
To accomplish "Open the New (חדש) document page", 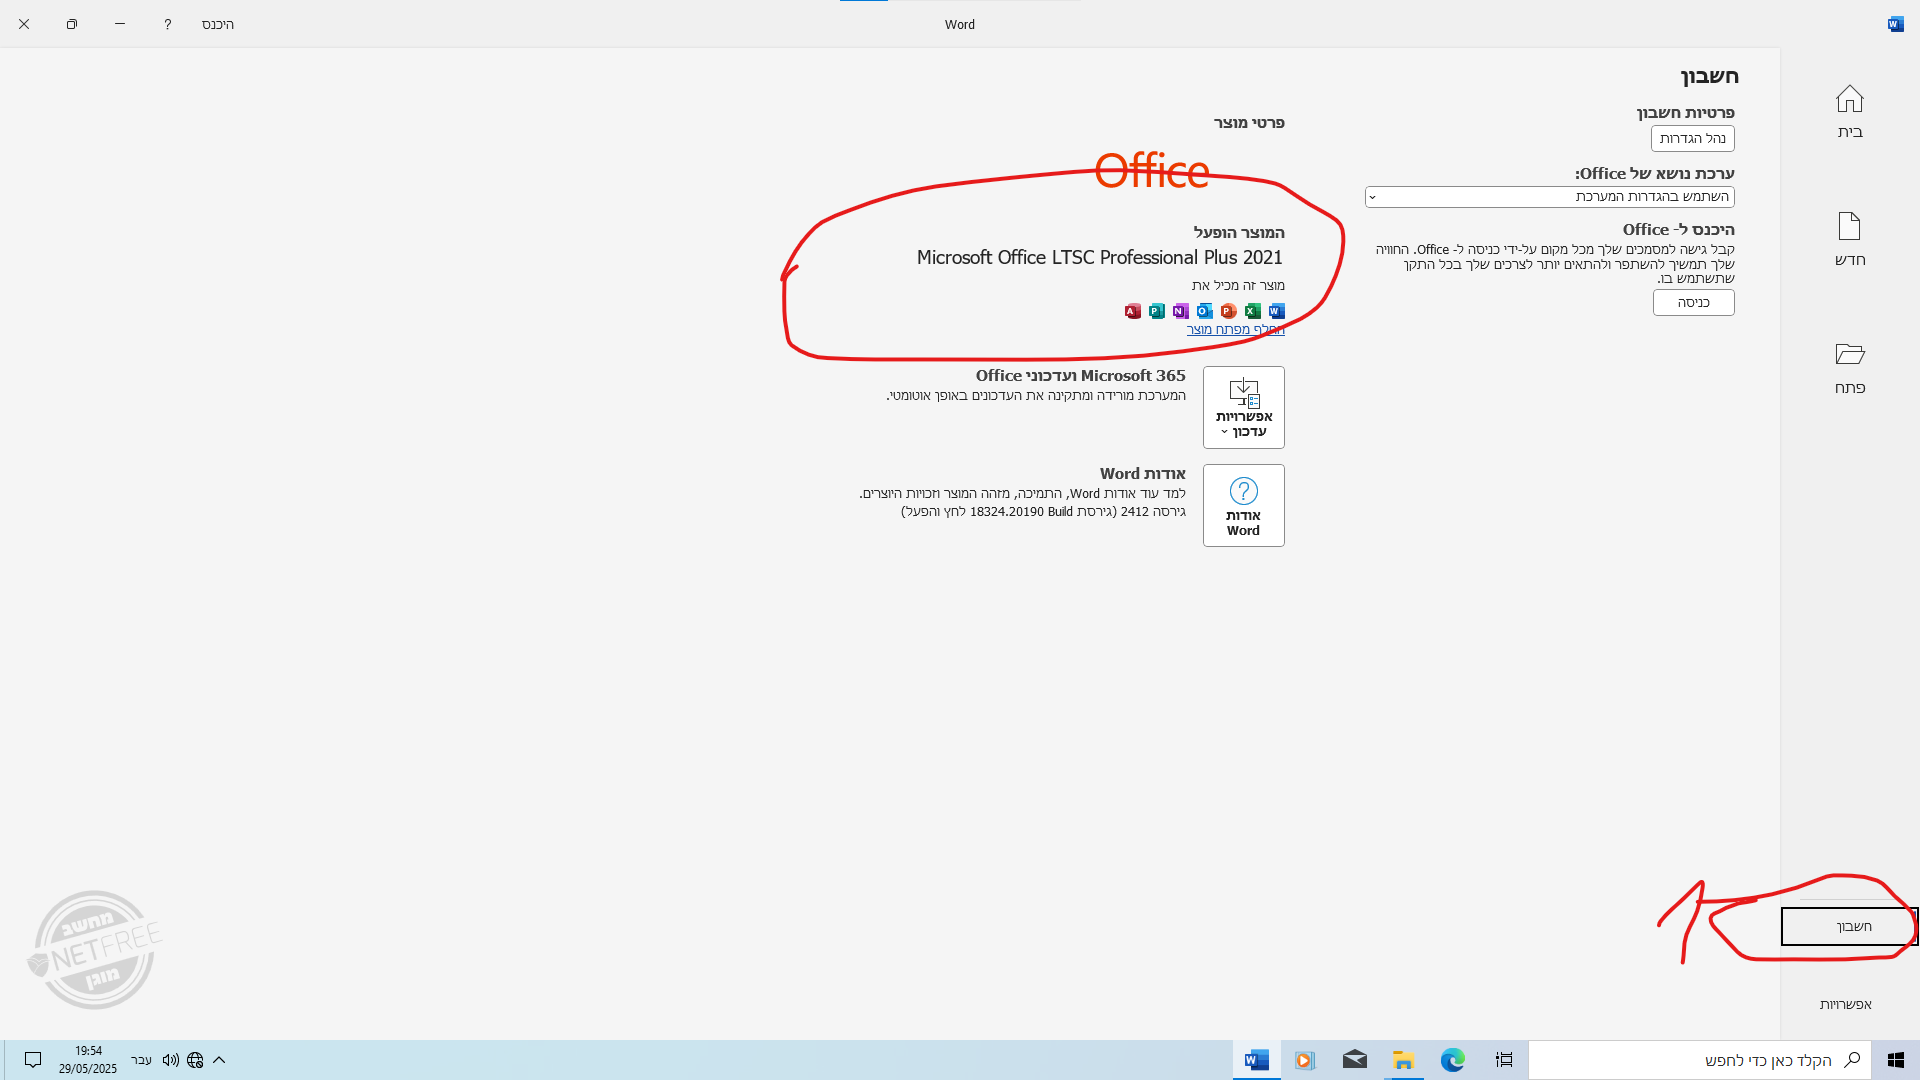I will coord(1849,239).
